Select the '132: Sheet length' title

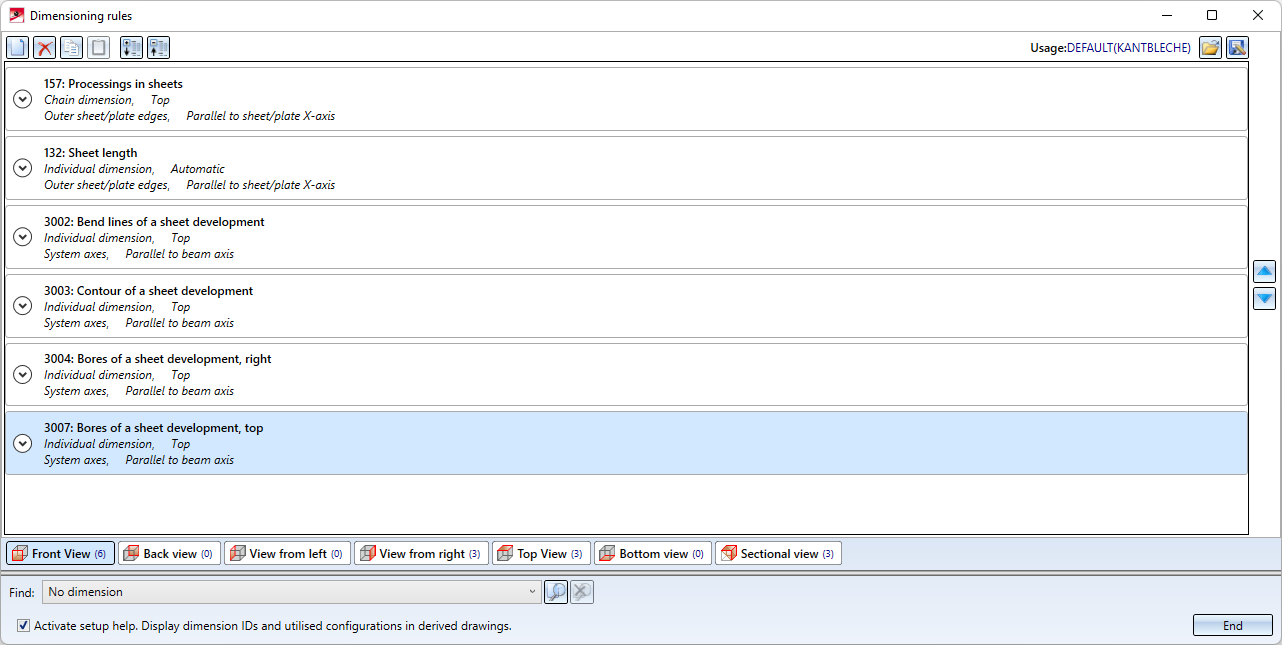pyautogui.click(x=90, y=153)
